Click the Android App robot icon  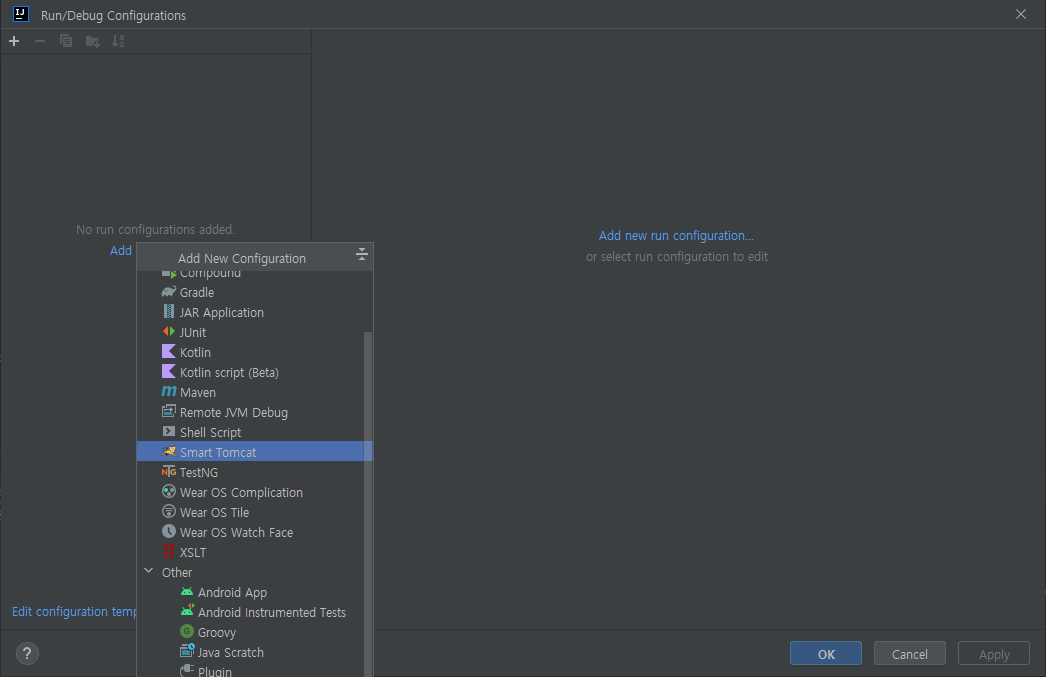tap(187, 592)
